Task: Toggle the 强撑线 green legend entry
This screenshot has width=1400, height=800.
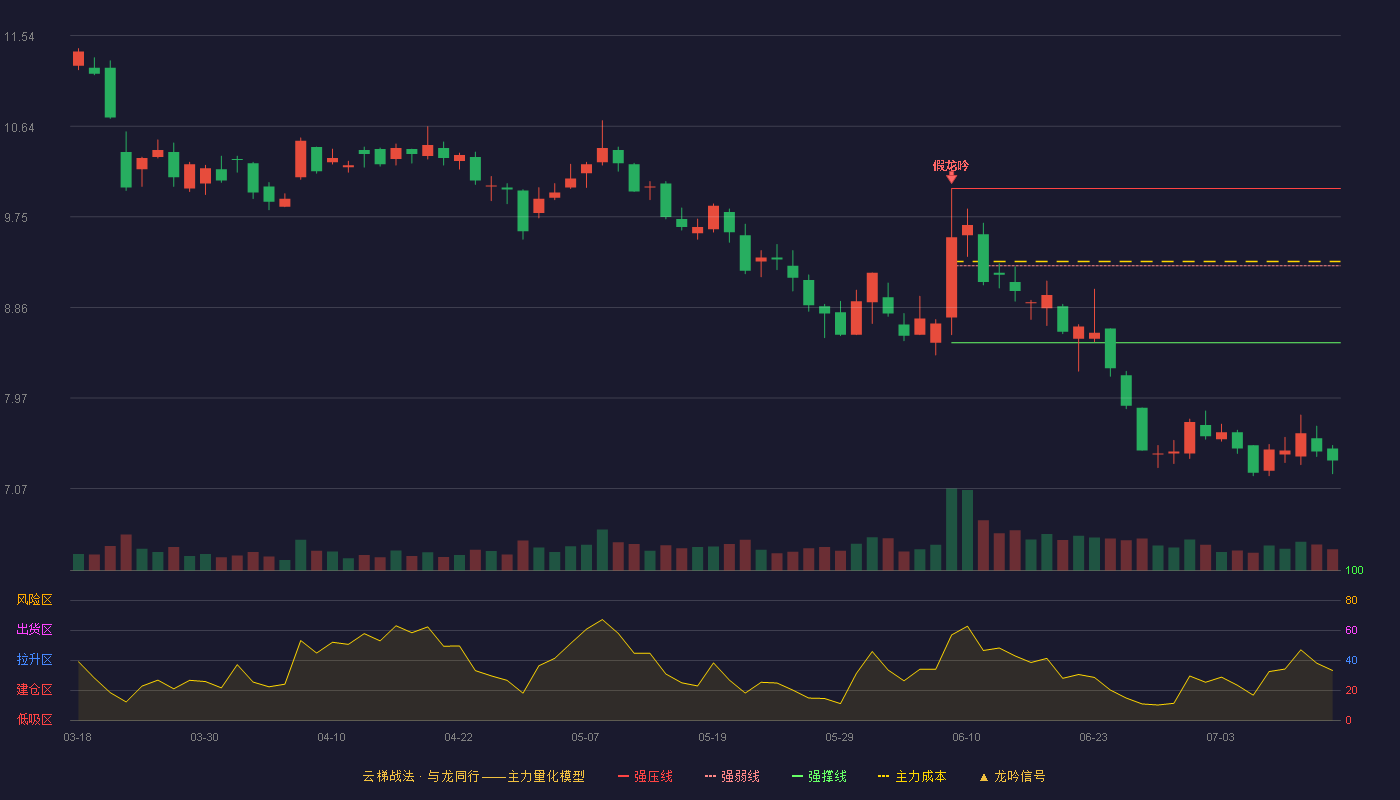Action: [x=819, y=776]
